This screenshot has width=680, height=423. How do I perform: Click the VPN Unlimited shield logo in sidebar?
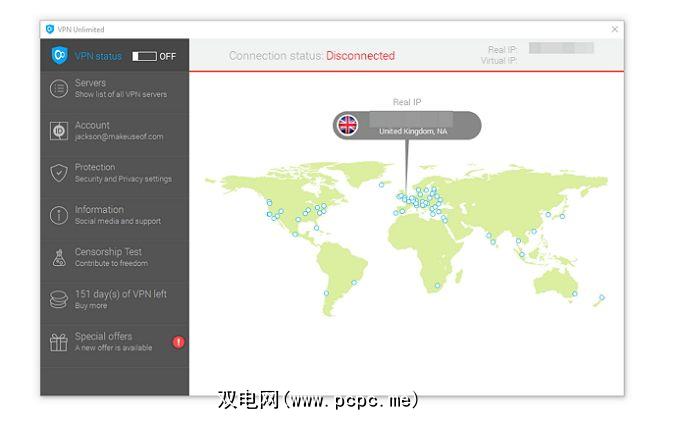click(x=59, y=56)
